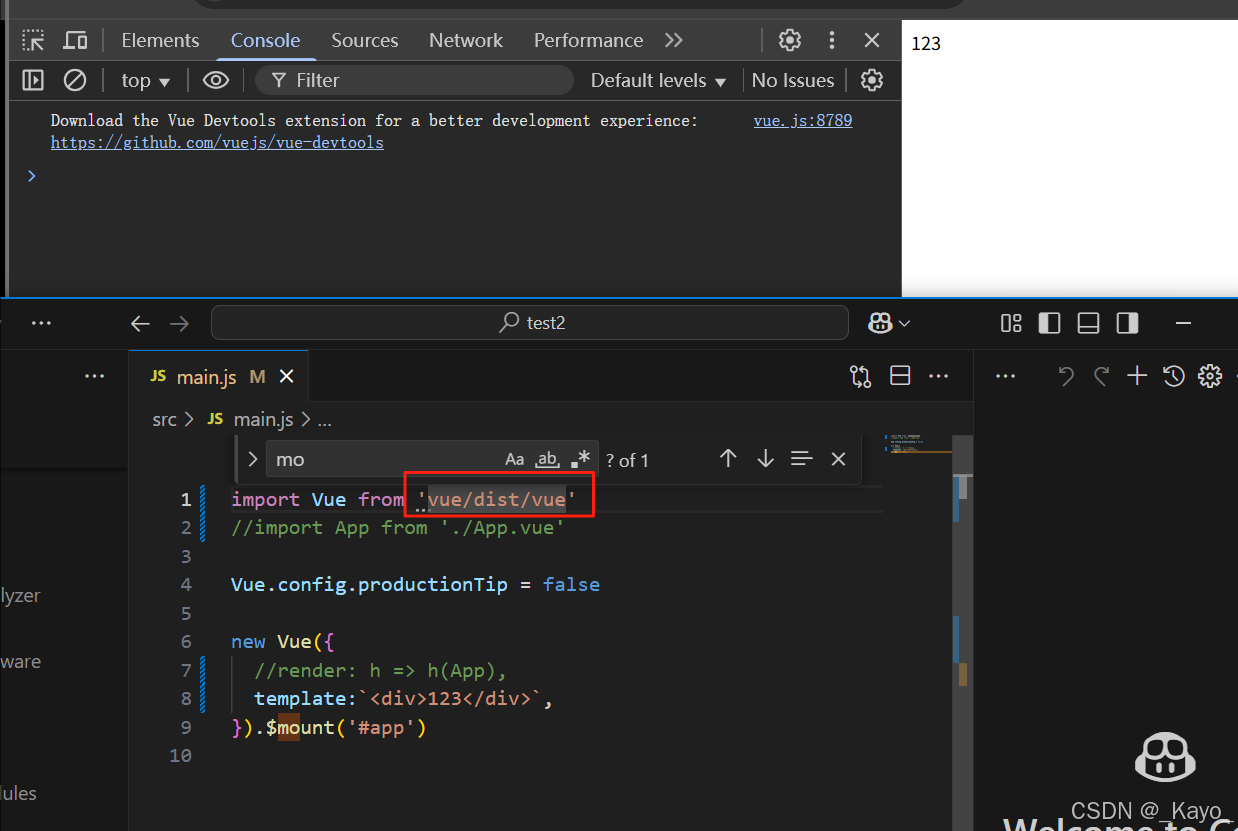Open the sidebar views ellipsis menu
The height and width of the screenshot is (831, 1238).
[x=95, y=376]
